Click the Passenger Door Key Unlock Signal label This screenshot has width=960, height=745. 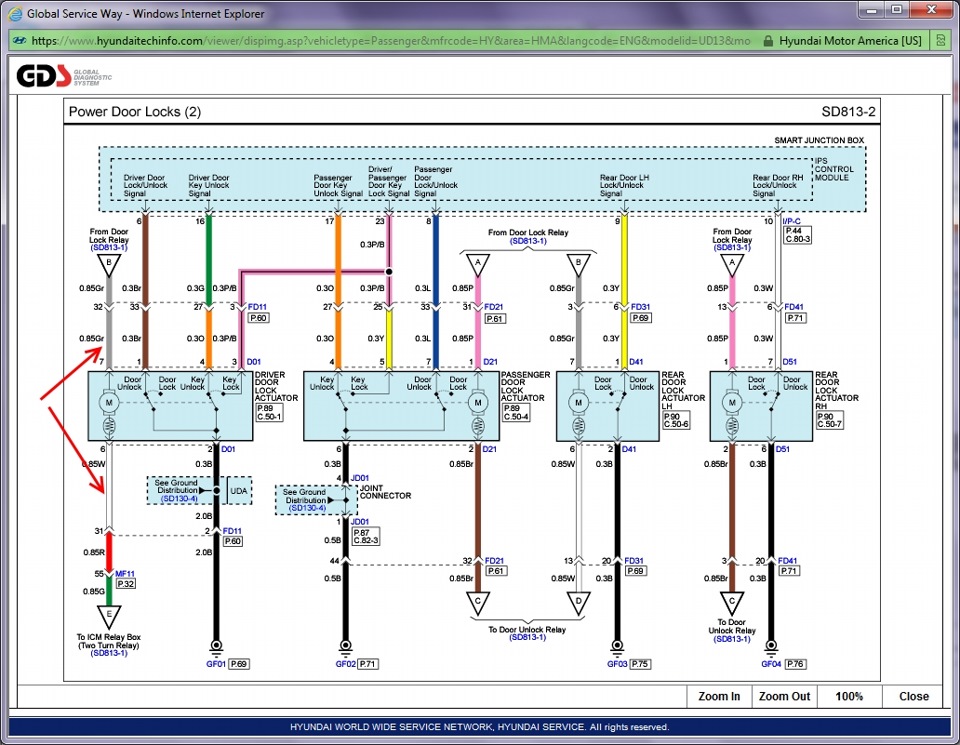tap(338, 185)
